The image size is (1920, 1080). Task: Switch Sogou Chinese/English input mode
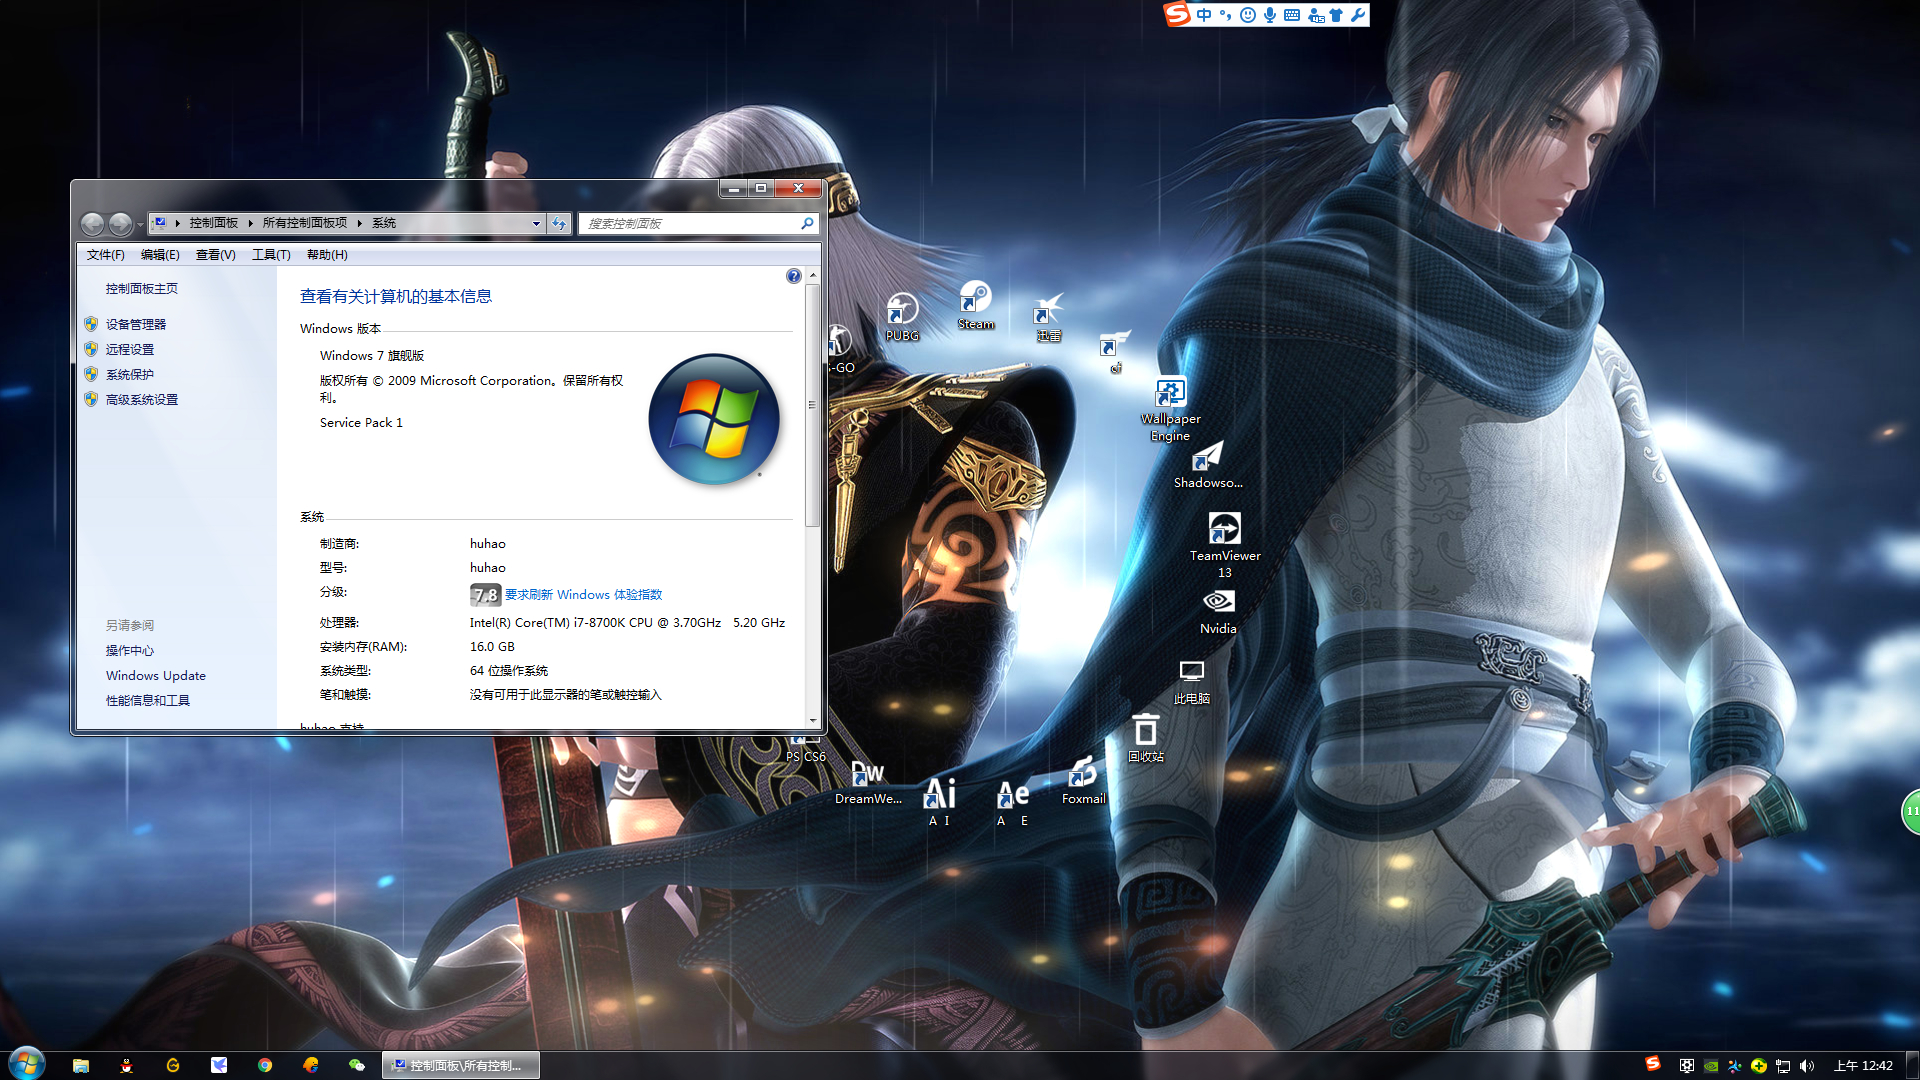(1204, 15)
